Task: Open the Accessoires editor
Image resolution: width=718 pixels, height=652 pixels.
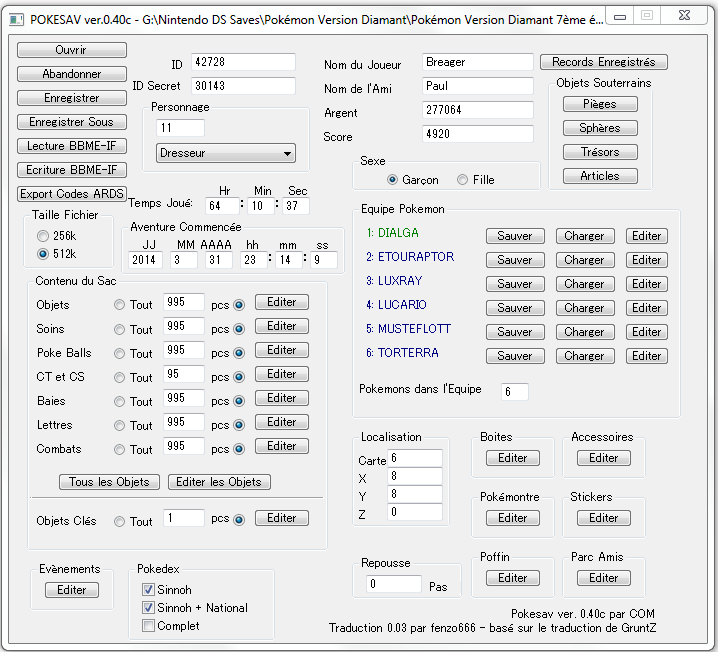Action: point(604,458)
